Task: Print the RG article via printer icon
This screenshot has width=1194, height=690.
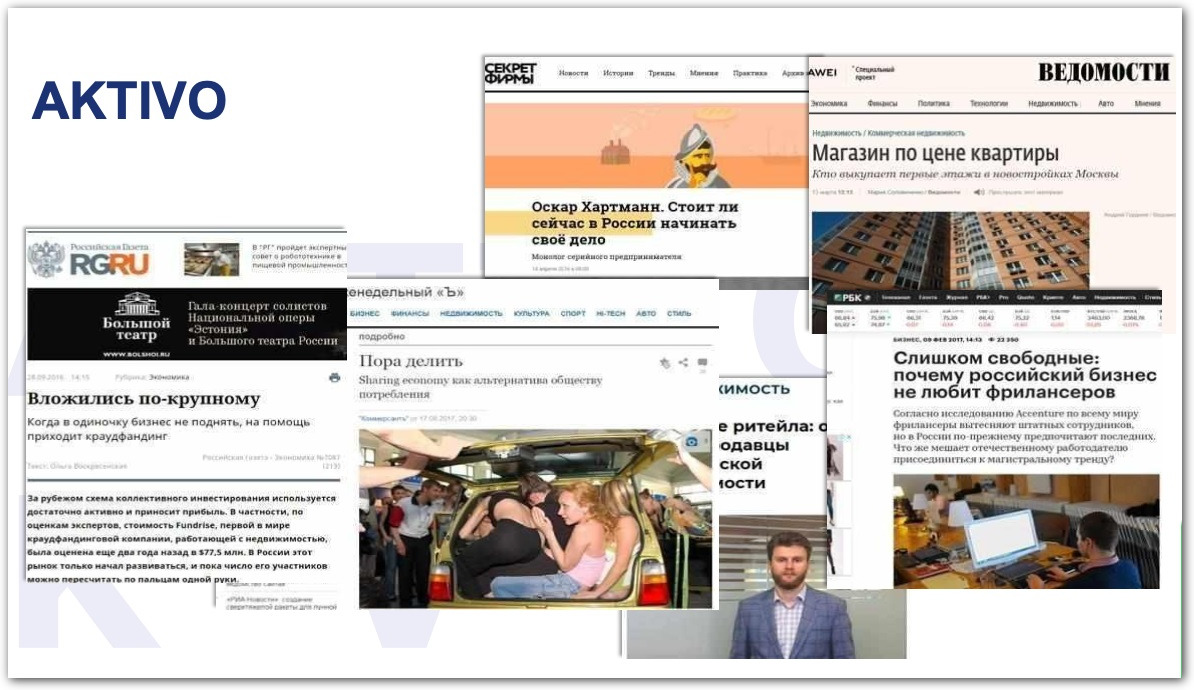Action: [x=334, y=378]
